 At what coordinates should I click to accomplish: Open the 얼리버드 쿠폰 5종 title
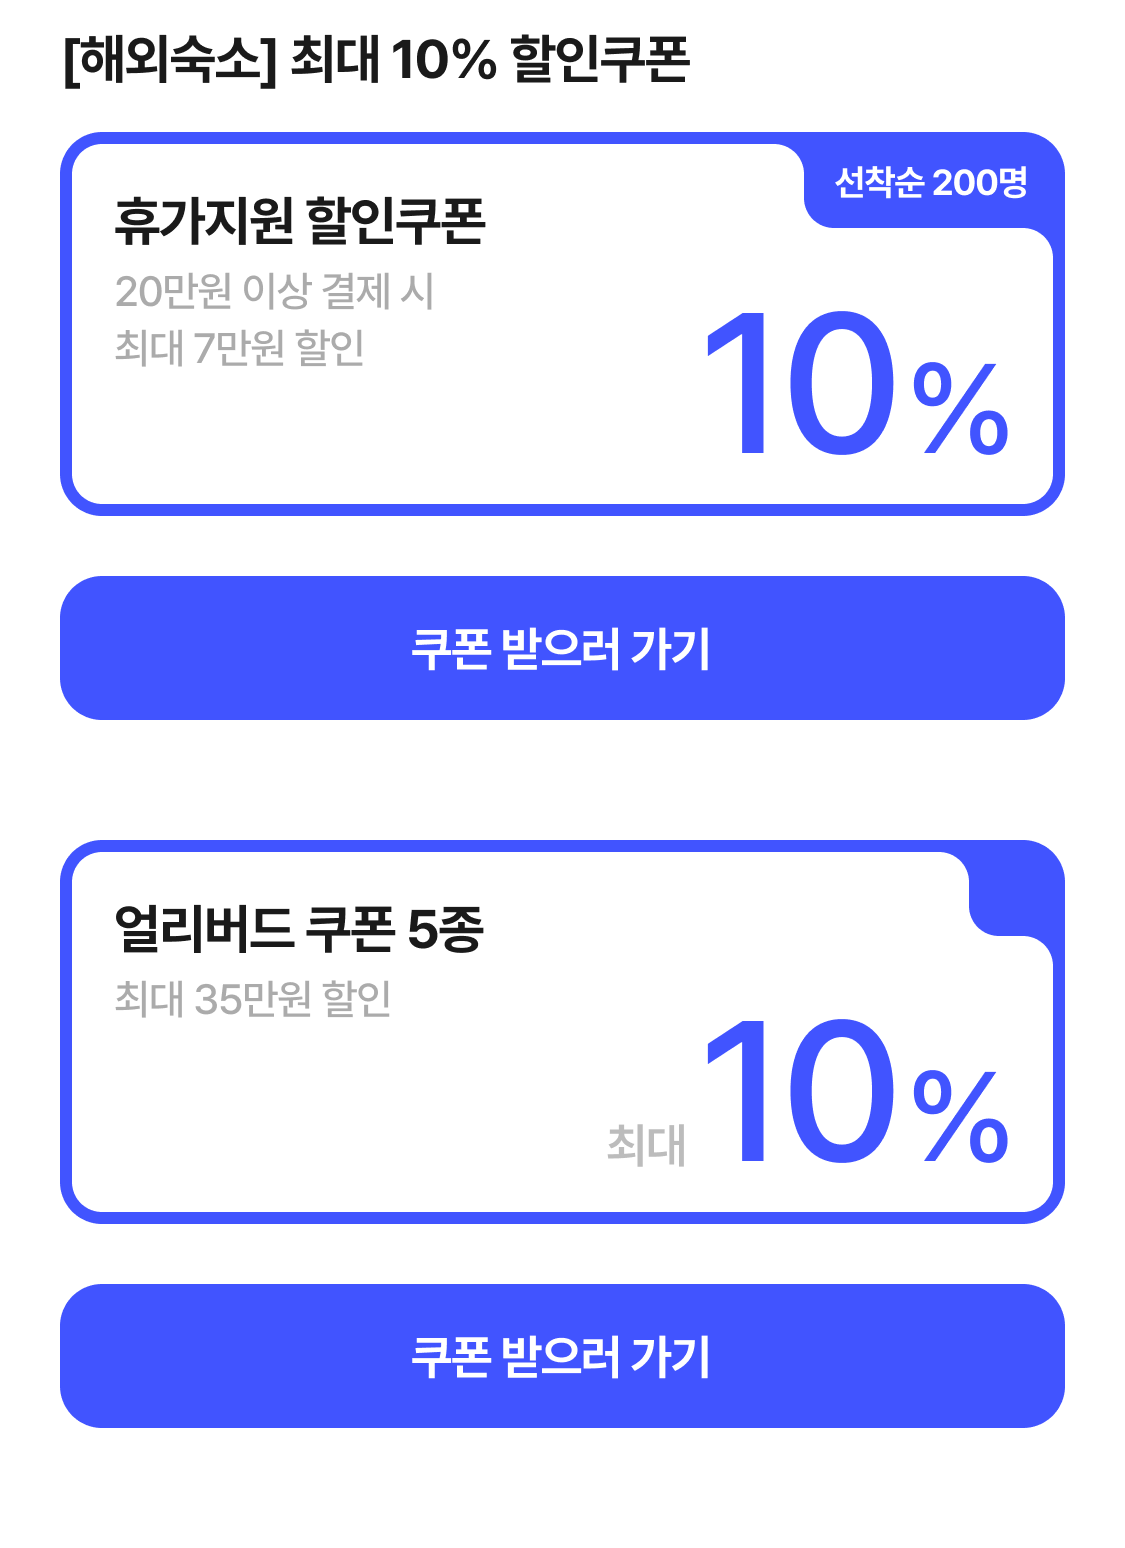click(x=299, y=929)
